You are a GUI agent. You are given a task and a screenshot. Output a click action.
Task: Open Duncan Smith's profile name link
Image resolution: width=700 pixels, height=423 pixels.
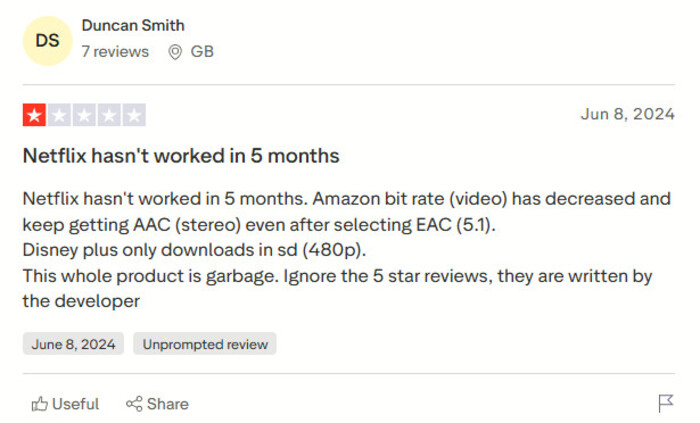[x=133, y=26]
